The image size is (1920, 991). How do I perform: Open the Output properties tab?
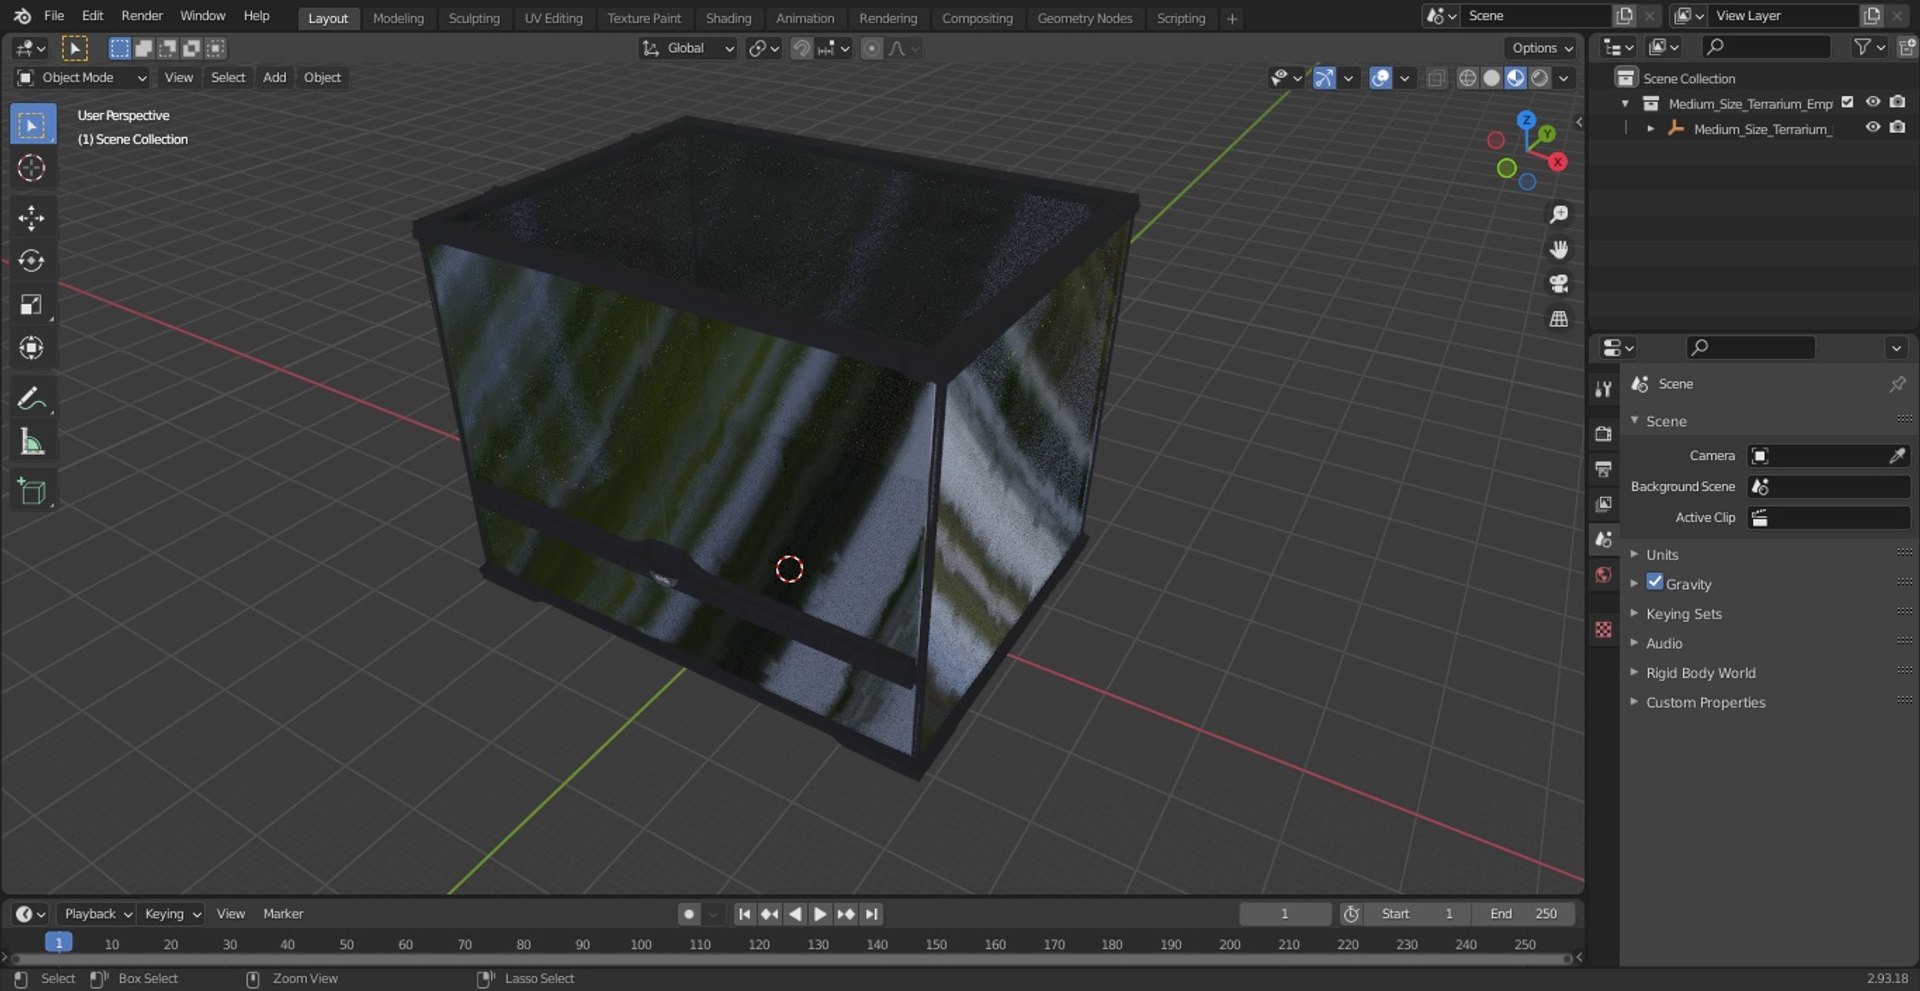coord(1604,469)
